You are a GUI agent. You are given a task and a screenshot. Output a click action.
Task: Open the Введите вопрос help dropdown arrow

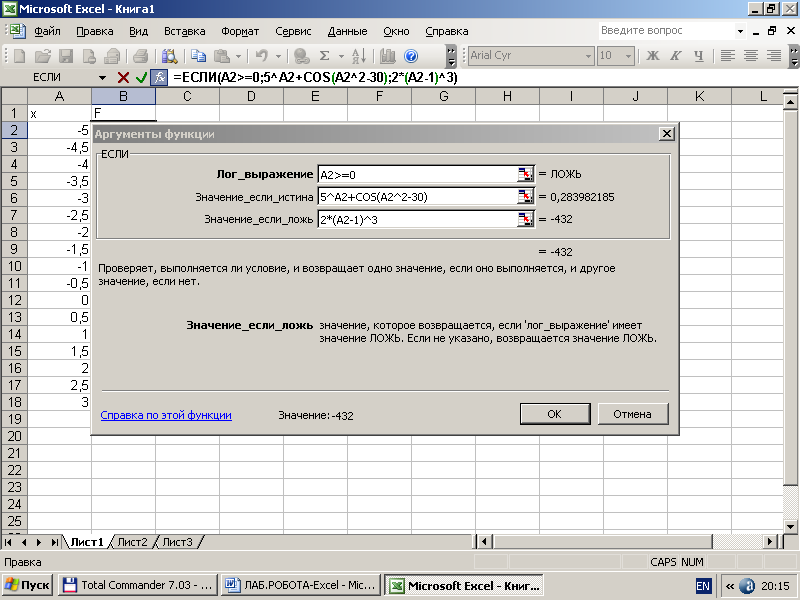click(740, 31)
